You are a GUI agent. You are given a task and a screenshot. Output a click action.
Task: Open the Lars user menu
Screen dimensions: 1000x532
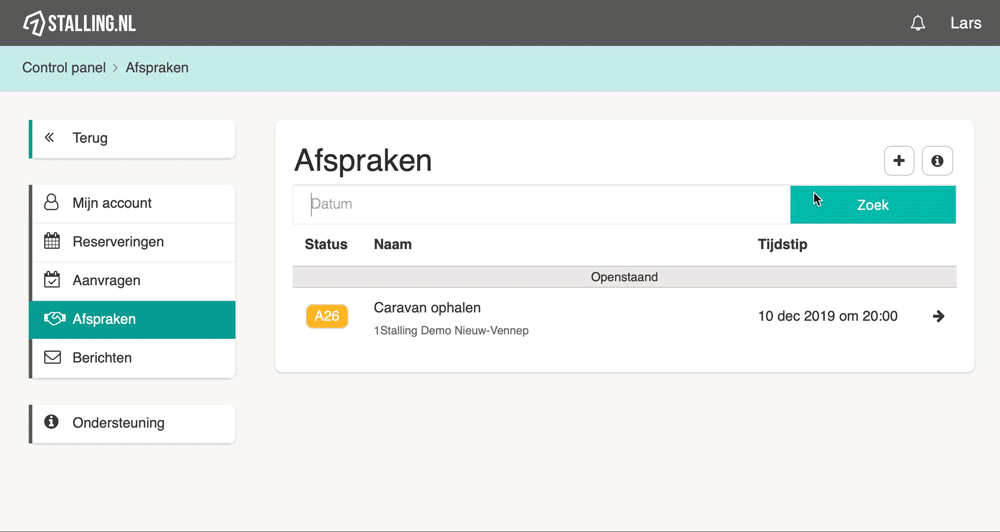(966, 24)
